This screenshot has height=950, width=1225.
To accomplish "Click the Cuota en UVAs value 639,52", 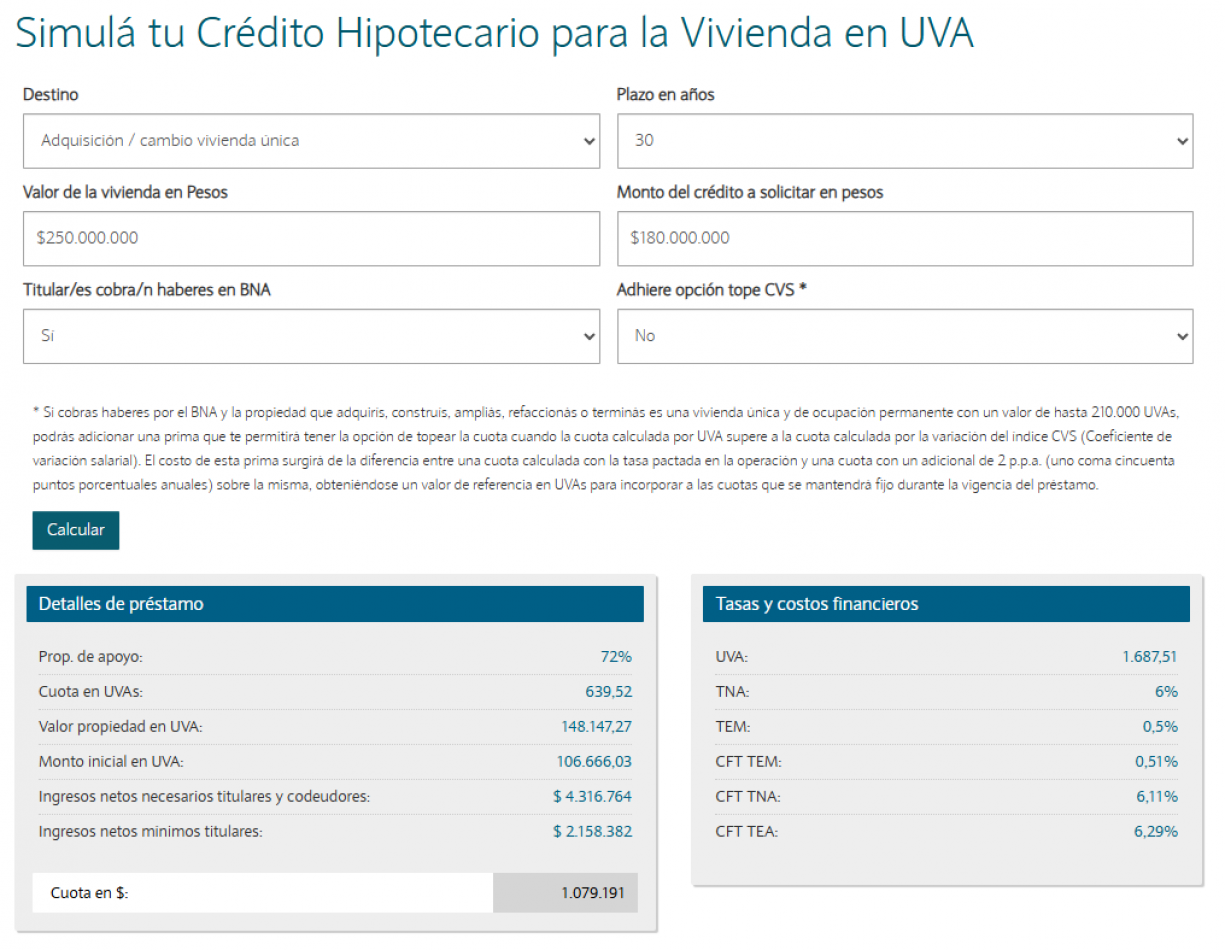I will [608, 692].
